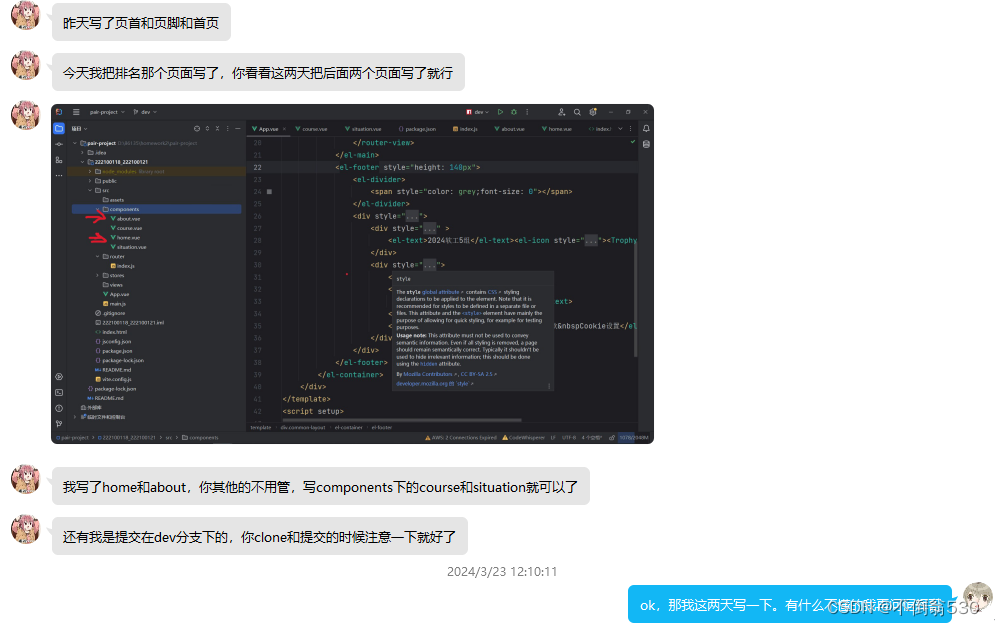
Task: Click the green inspection checkmark in editor
Action: pos(633,142)
